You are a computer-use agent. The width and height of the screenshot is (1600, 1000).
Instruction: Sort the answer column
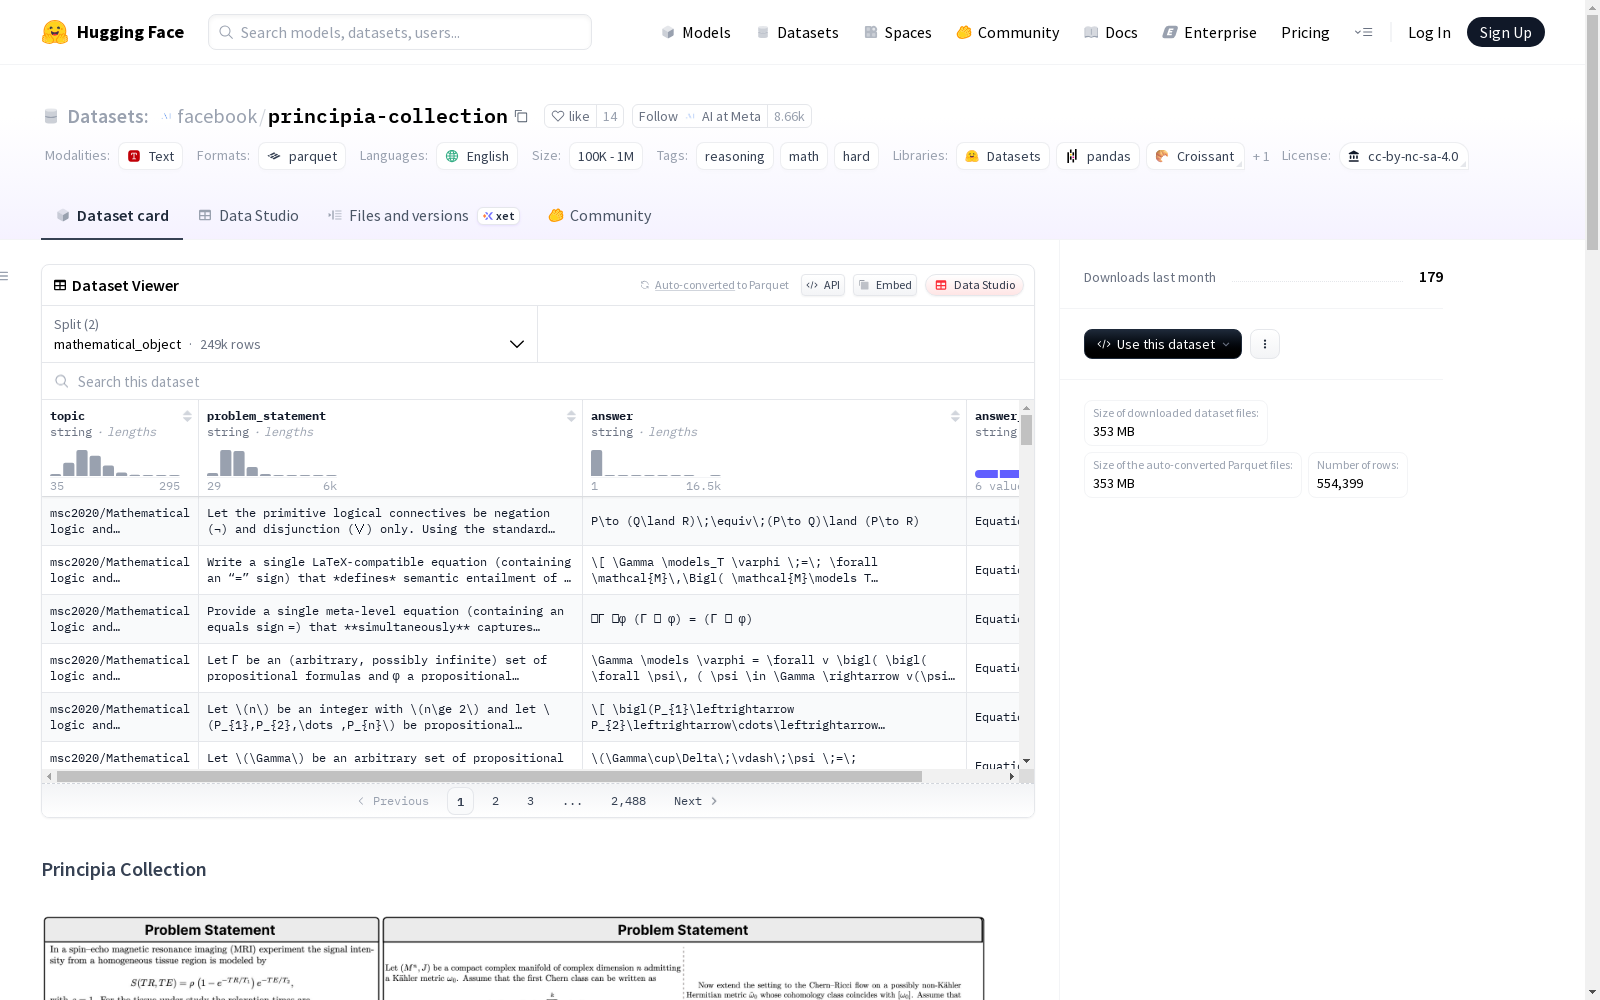click(x=955, y=416)
